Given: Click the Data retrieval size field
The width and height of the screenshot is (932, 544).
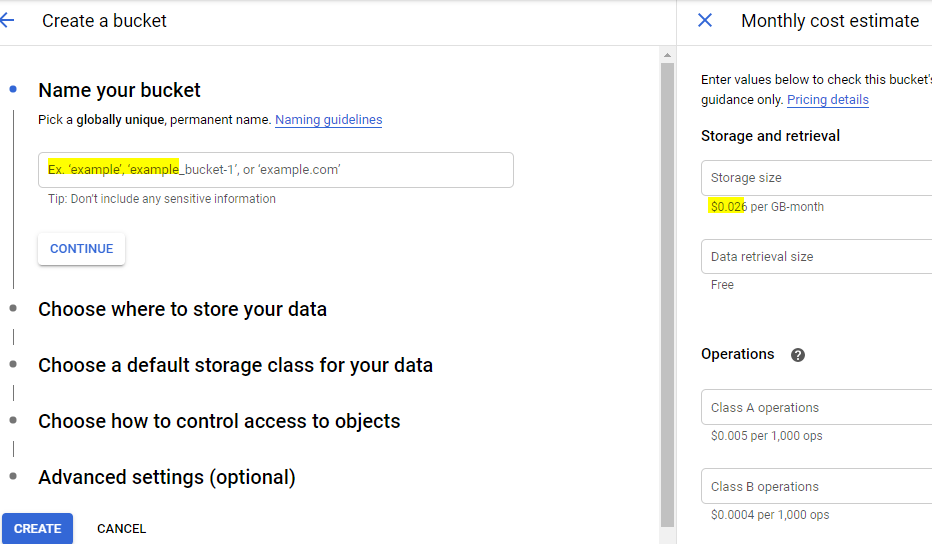Looking at the screenshot, I should (x=816, y=257).
